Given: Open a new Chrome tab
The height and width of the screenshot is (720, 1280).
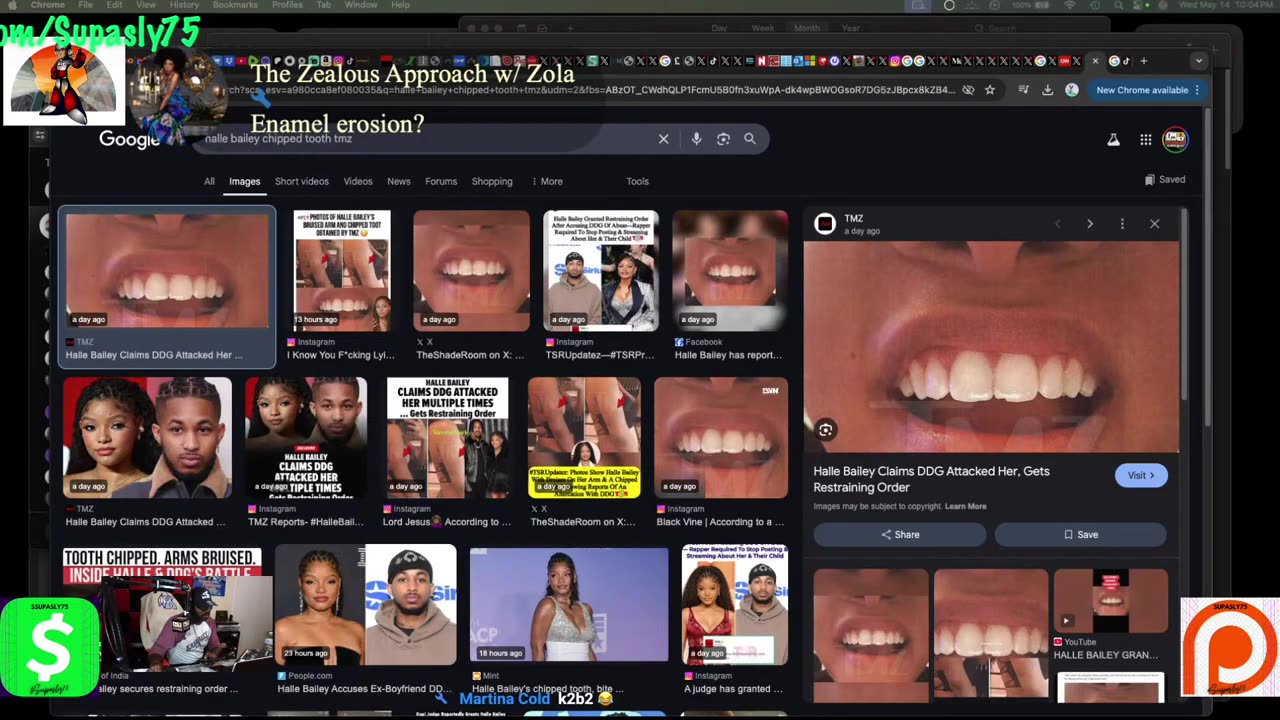Looking at the screenshot, I should point(1144,61).
